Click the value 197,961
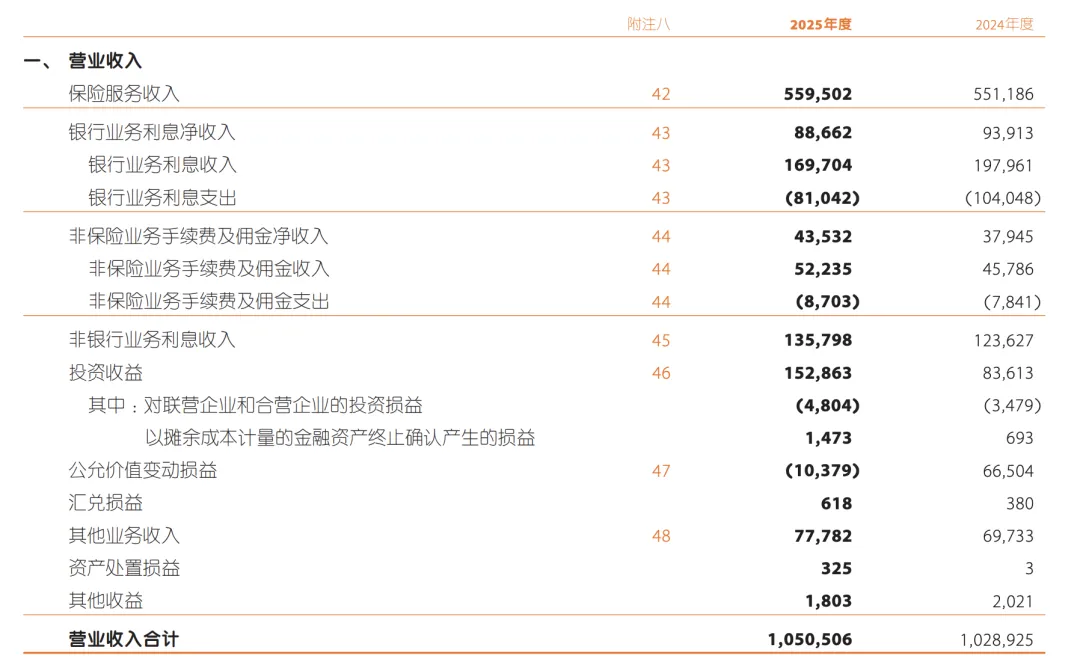 1004,165
